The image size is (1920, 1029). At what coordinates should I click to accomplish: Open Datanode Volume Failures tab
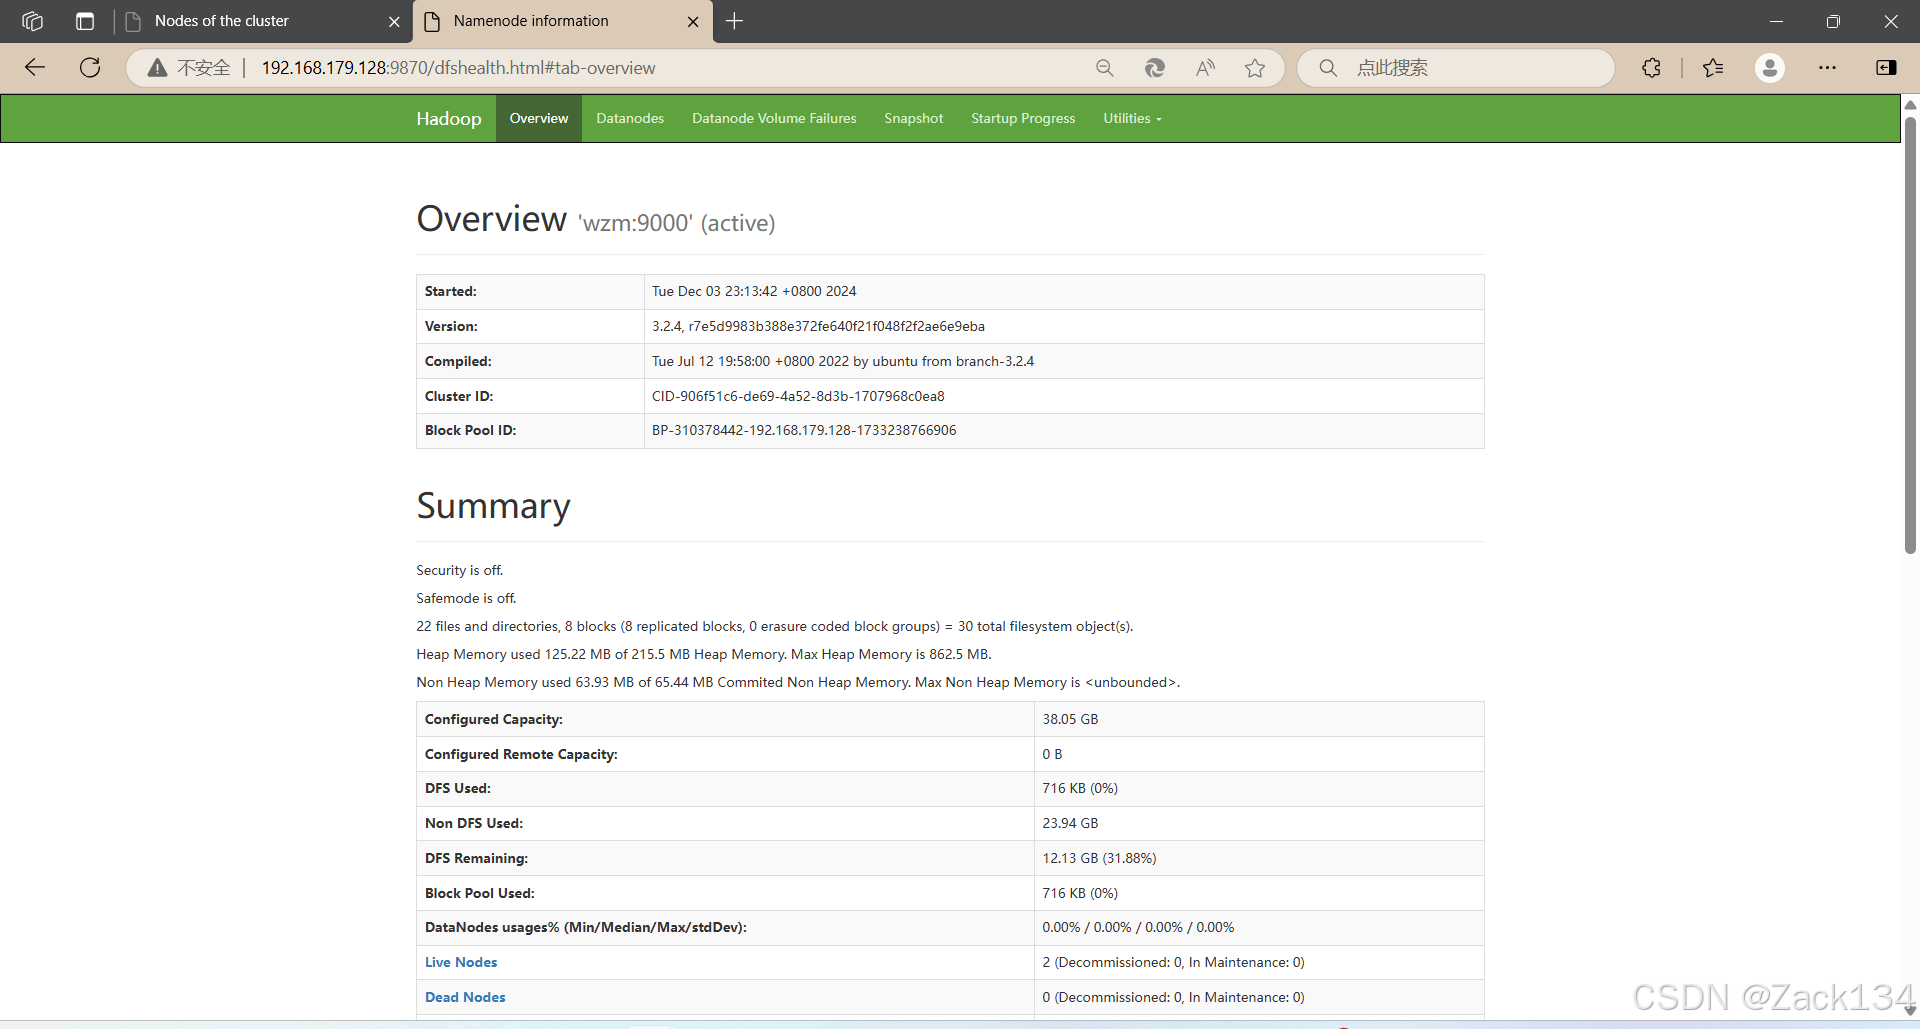click(774, 118)
